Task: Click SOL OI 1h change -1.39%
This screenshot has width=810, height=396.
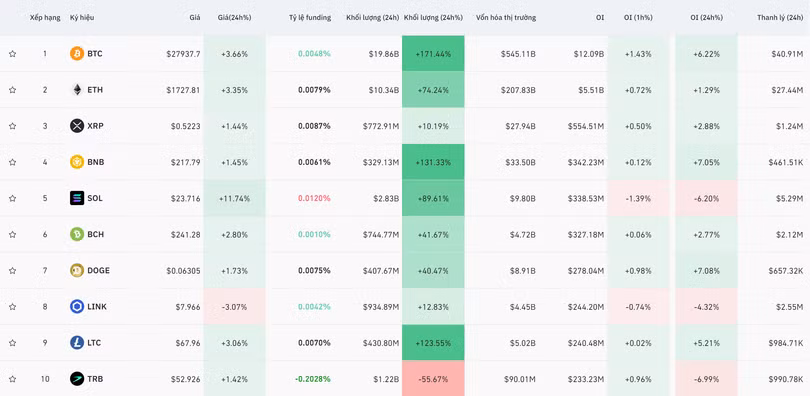Action: pos(638,198)
